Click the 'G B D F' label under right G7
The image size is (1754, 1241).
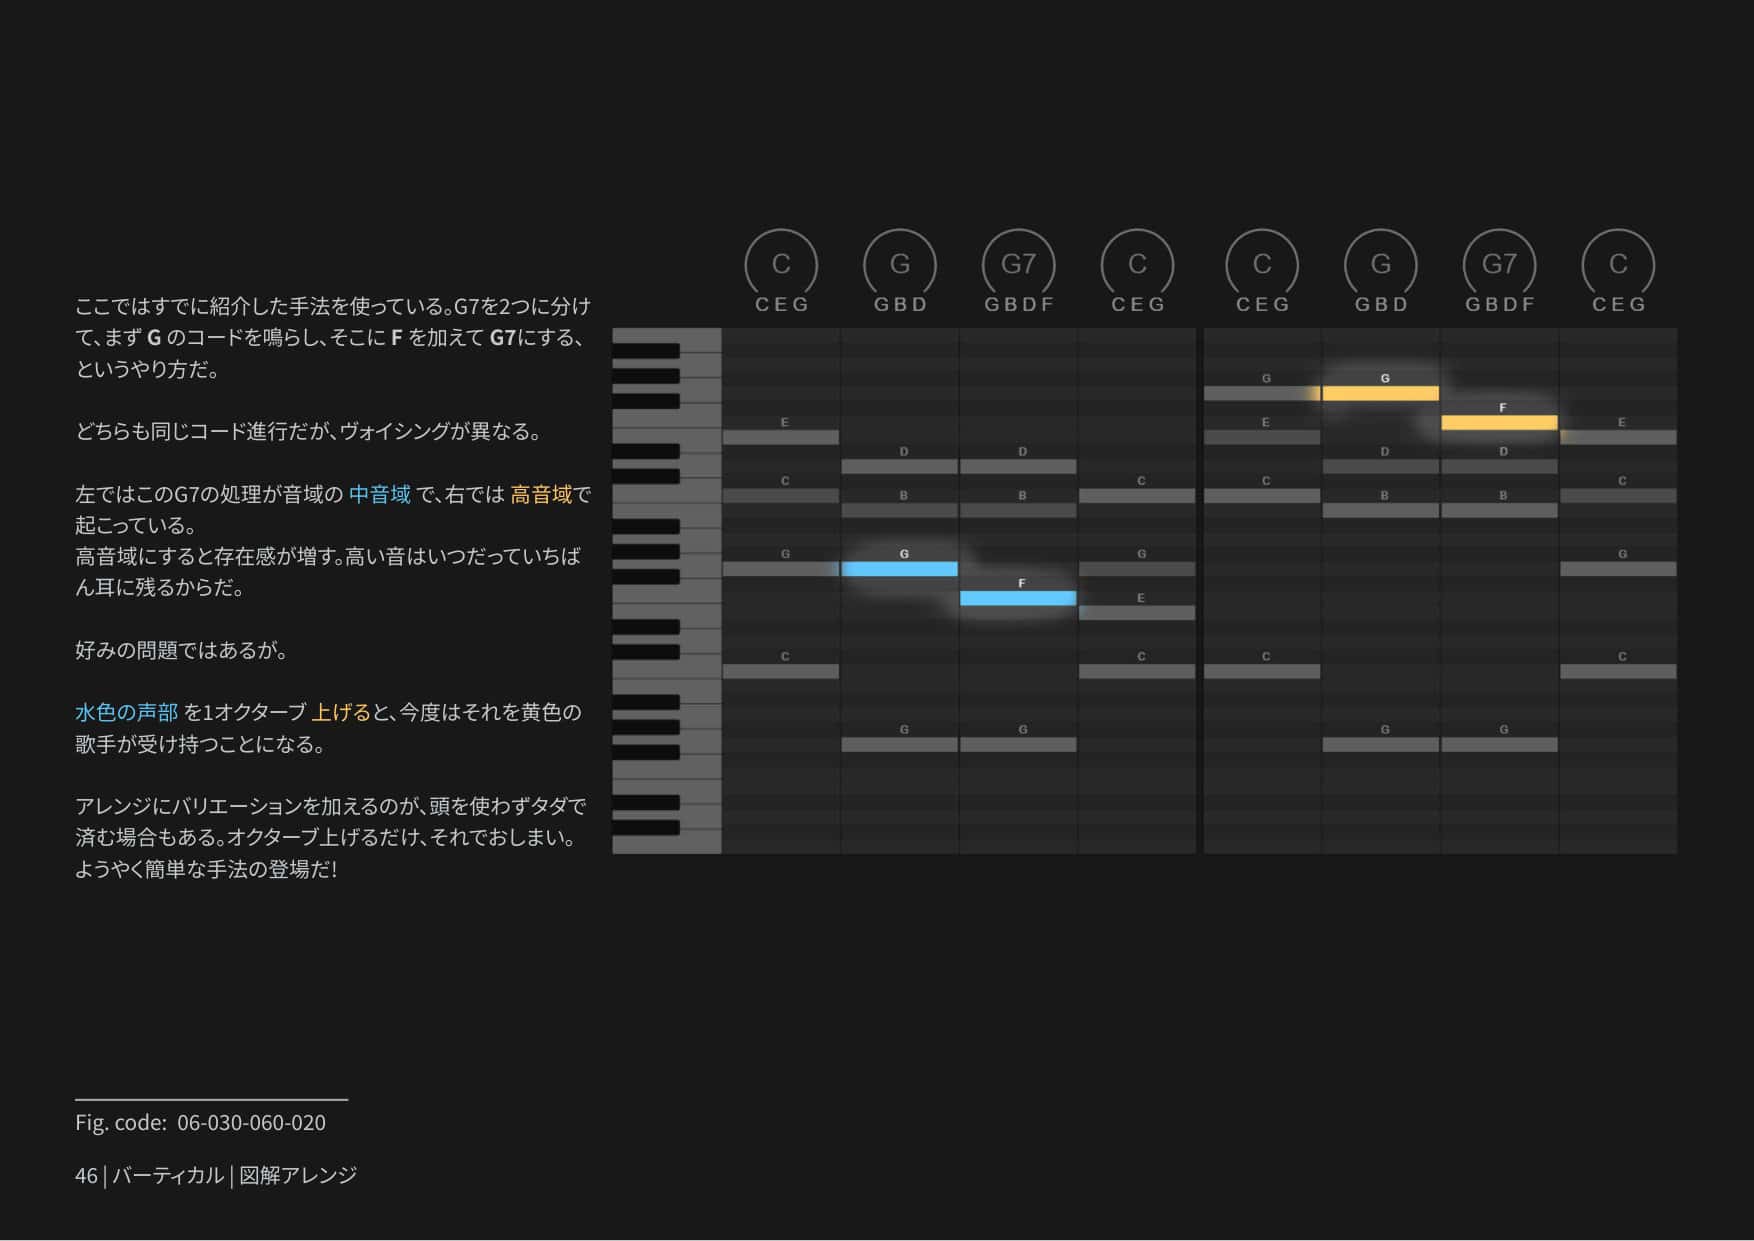1500,304
